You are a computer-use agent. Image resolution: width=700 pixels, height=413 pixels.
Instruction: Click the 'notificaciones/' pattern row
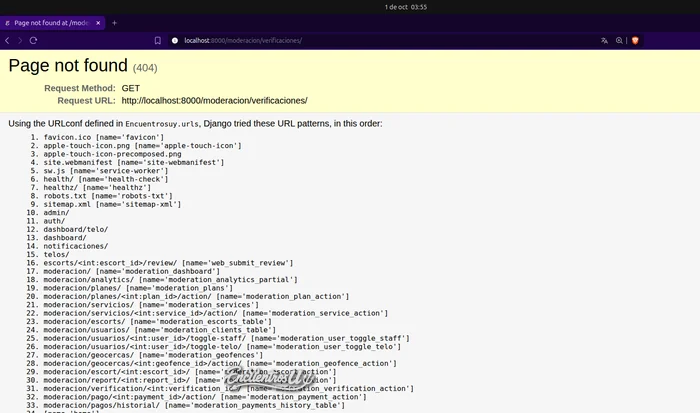tap(76, 246)
